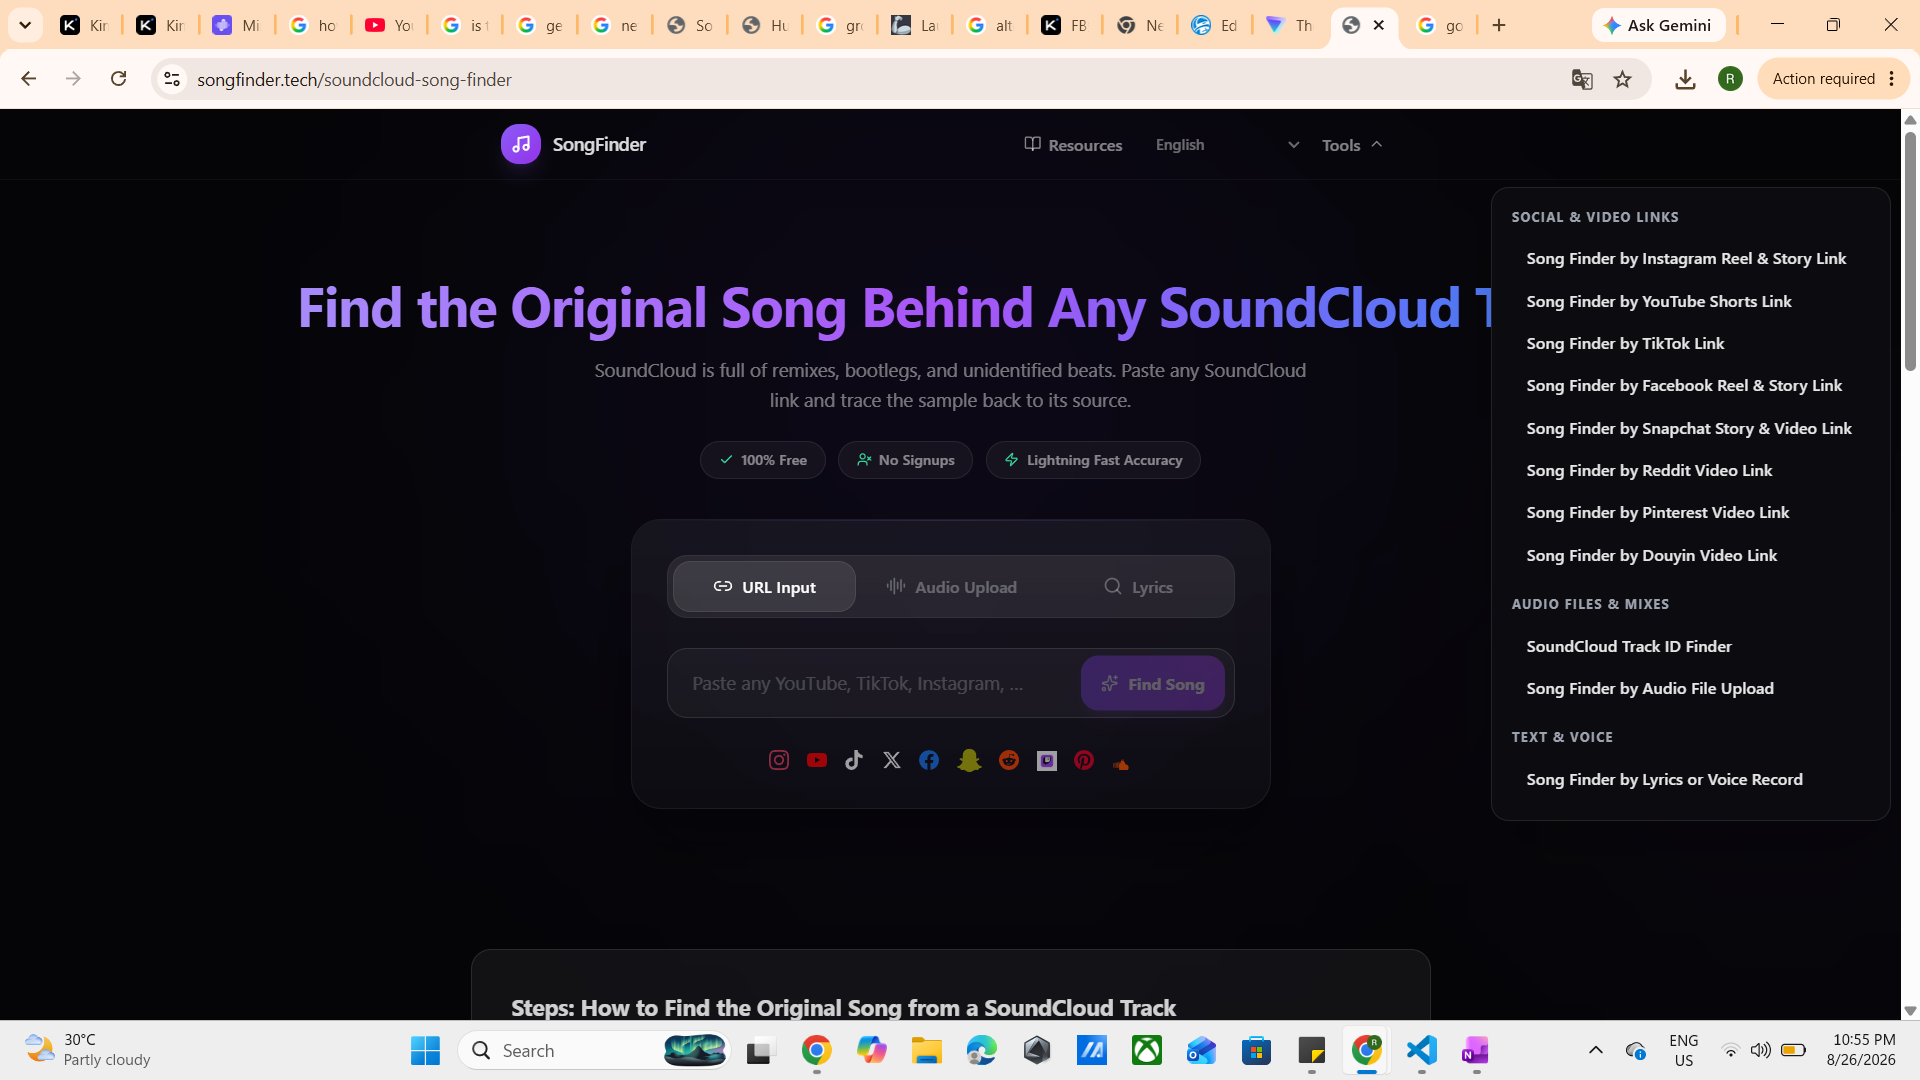Viewport: 1920px width, 1080px height.
Task: Click the 100% Free badge
Action: (x=763, y=460)
